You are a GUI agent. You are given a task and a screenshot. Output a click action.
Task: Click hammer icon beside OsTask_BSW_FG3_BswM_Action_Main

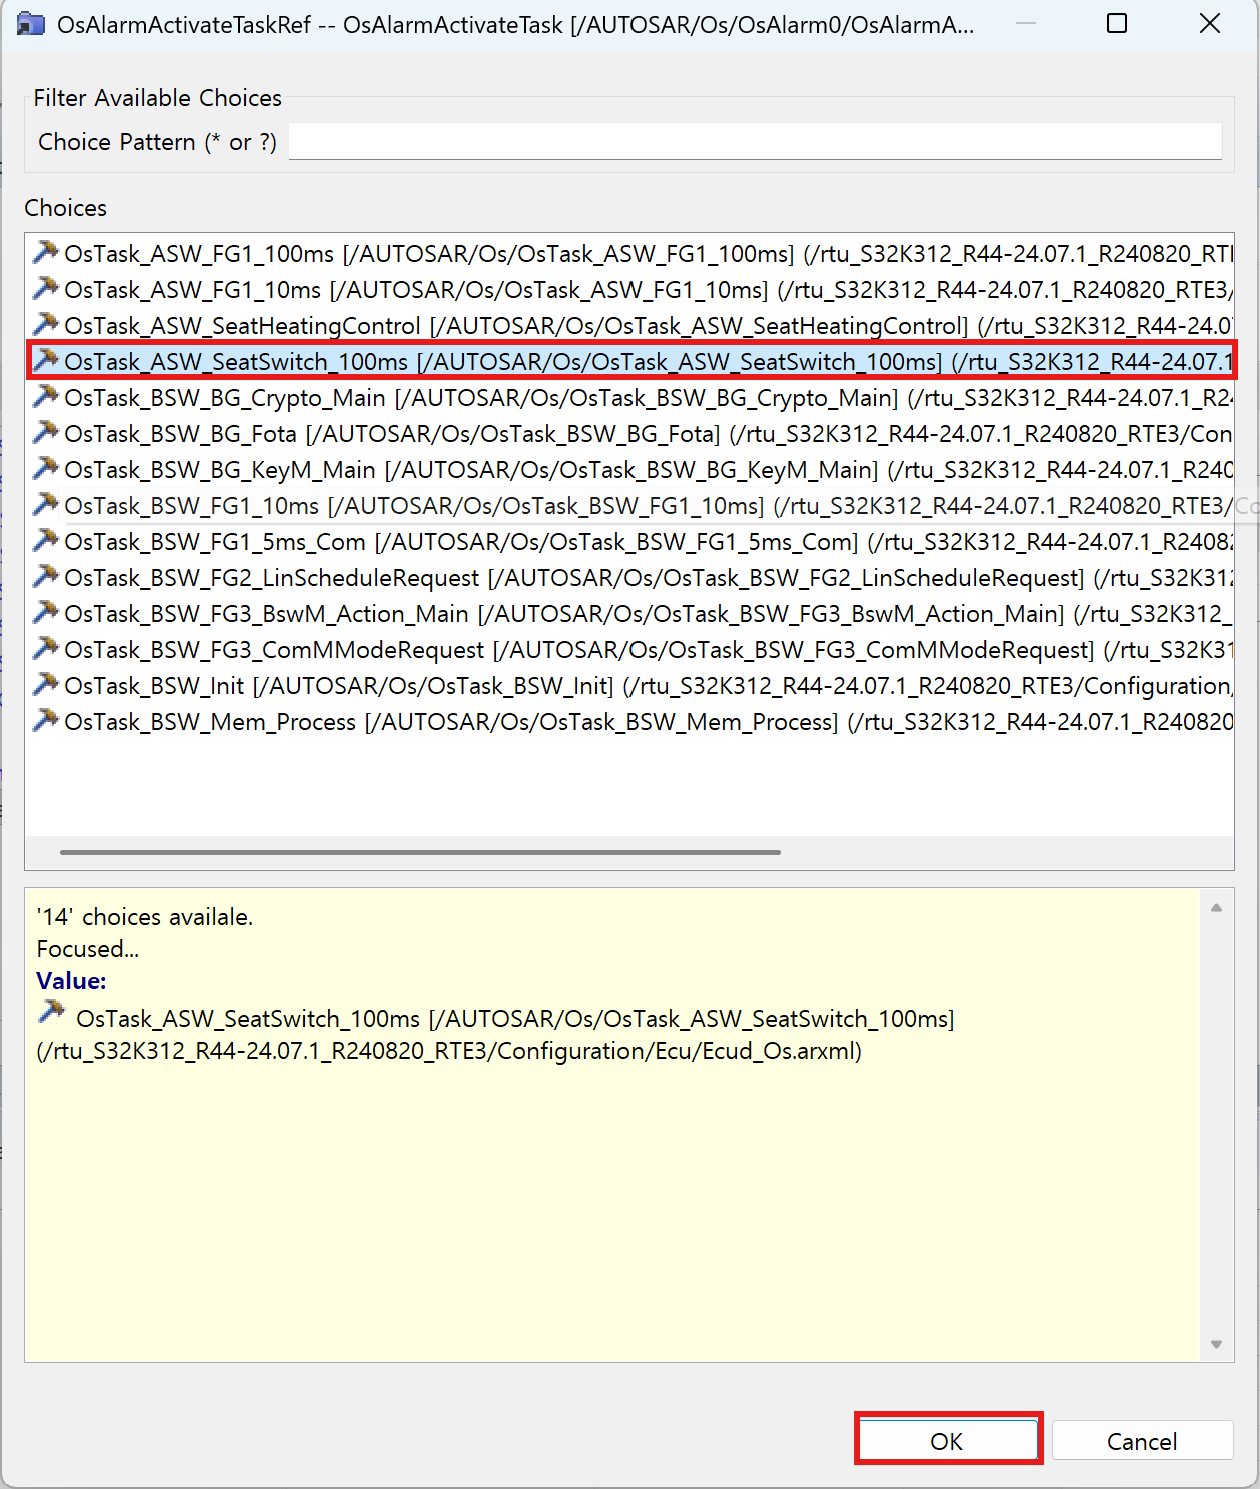coord(45,612)
